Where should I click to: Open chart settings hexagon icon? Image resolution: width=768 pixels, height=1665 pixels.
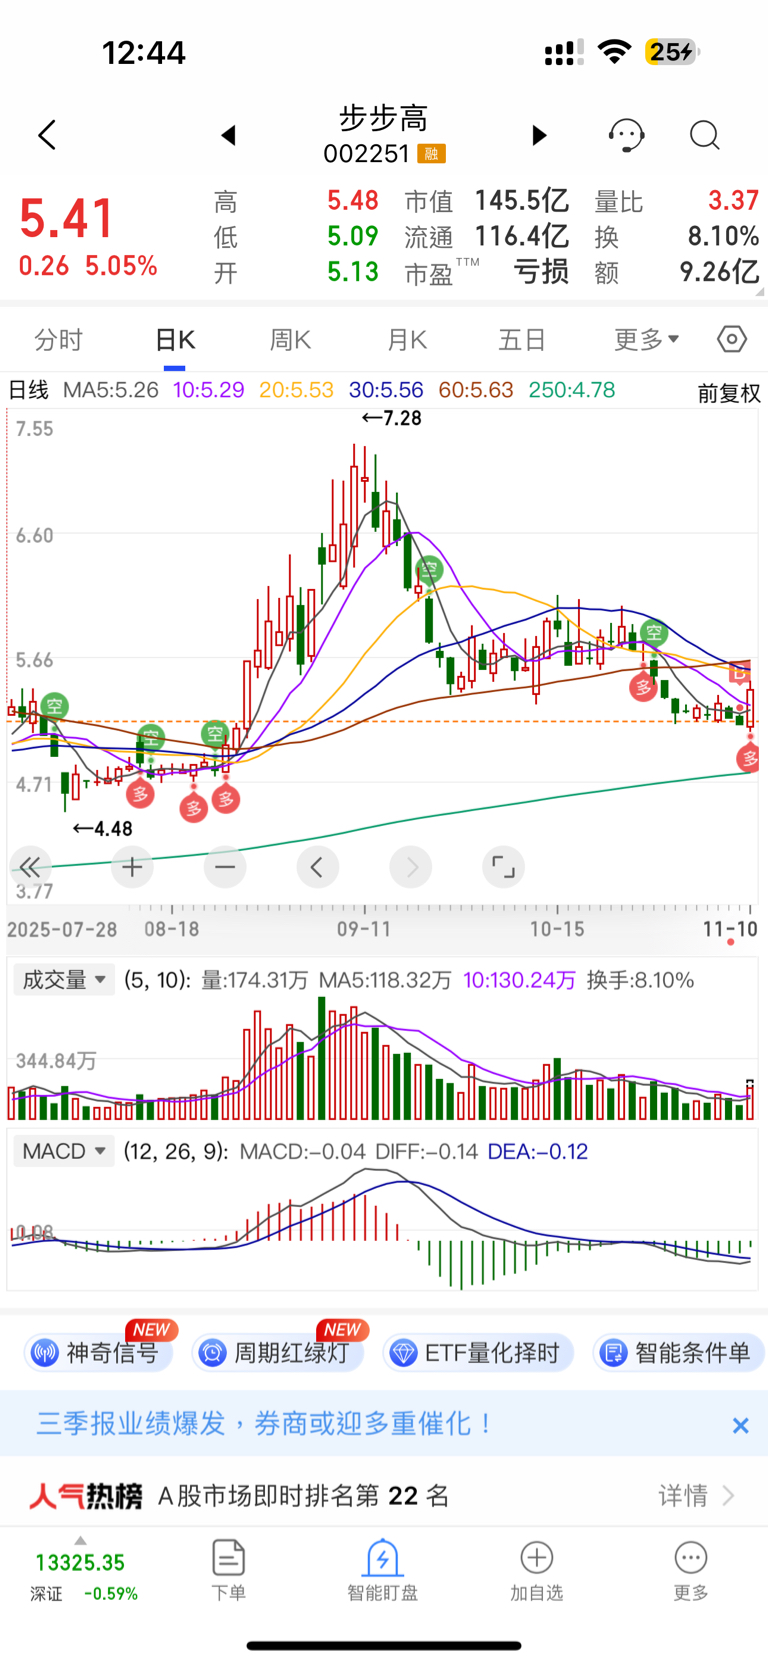[x=732, y=340]
